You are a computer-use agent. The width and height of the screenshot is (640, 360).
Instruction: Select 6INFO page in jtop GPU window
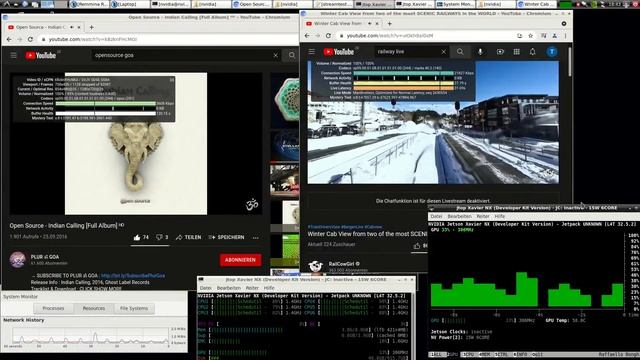(520, 354)
